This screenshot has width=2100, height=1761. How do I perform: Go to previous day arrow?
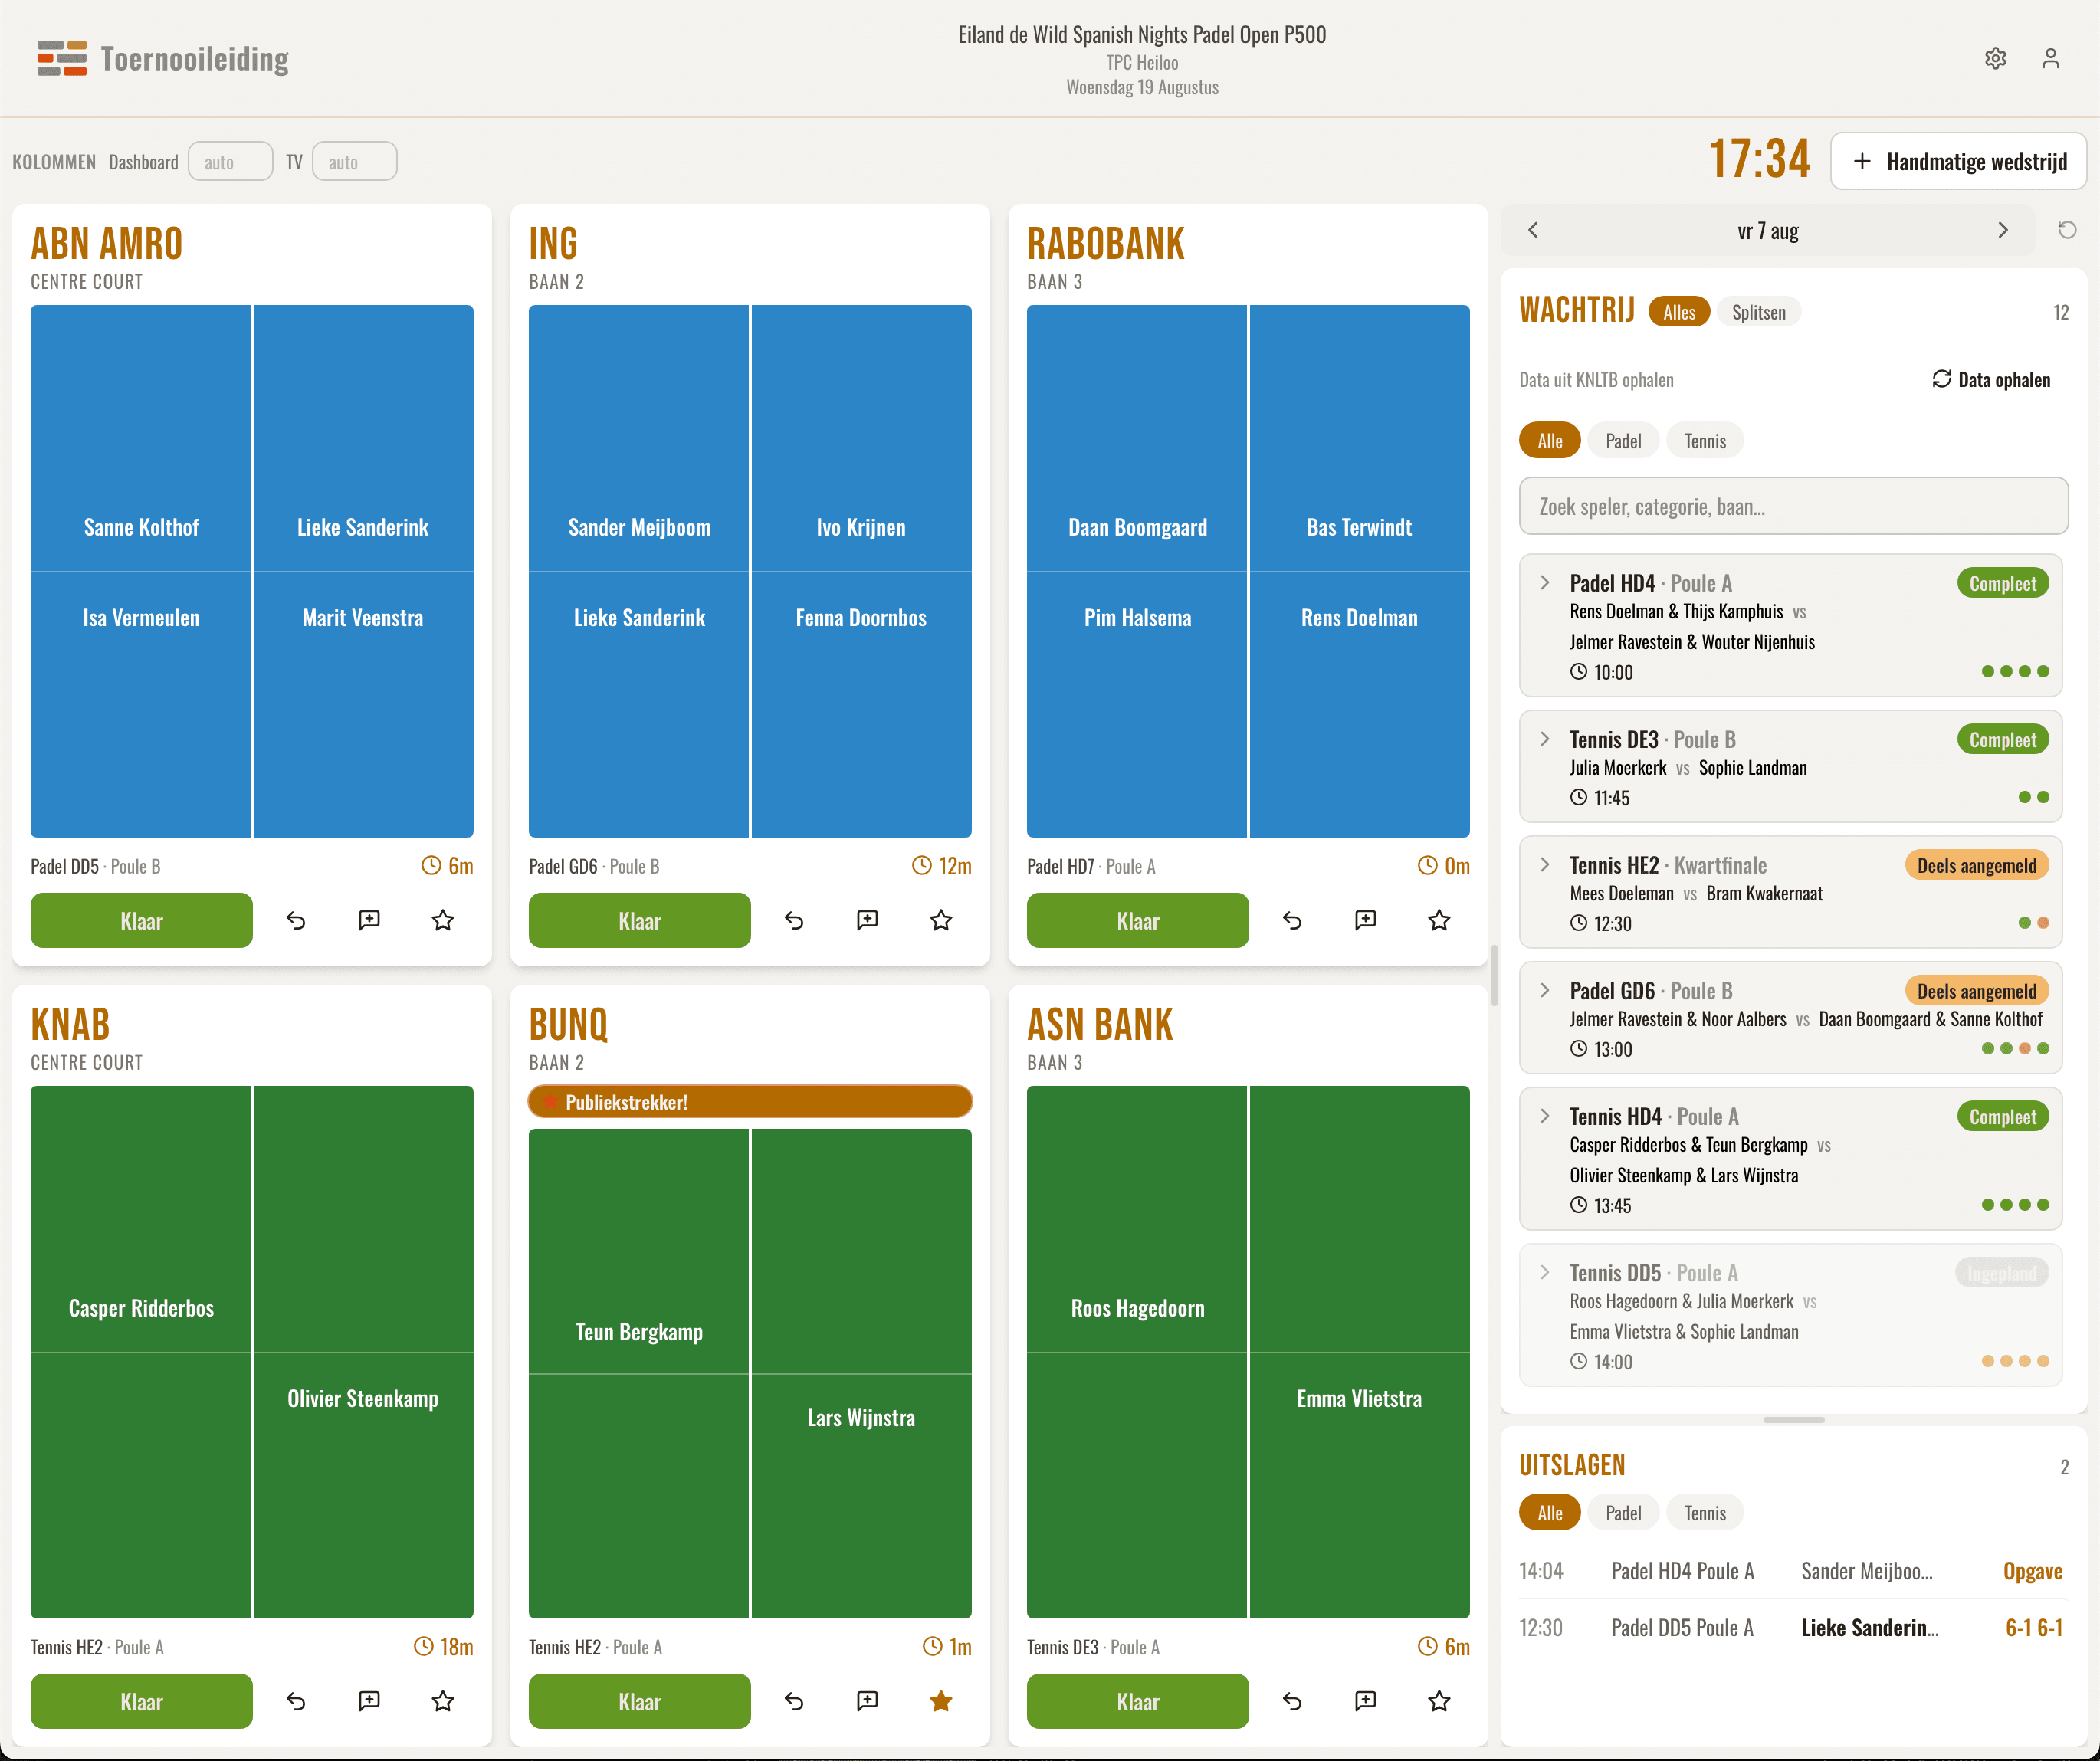(1533, 231)
